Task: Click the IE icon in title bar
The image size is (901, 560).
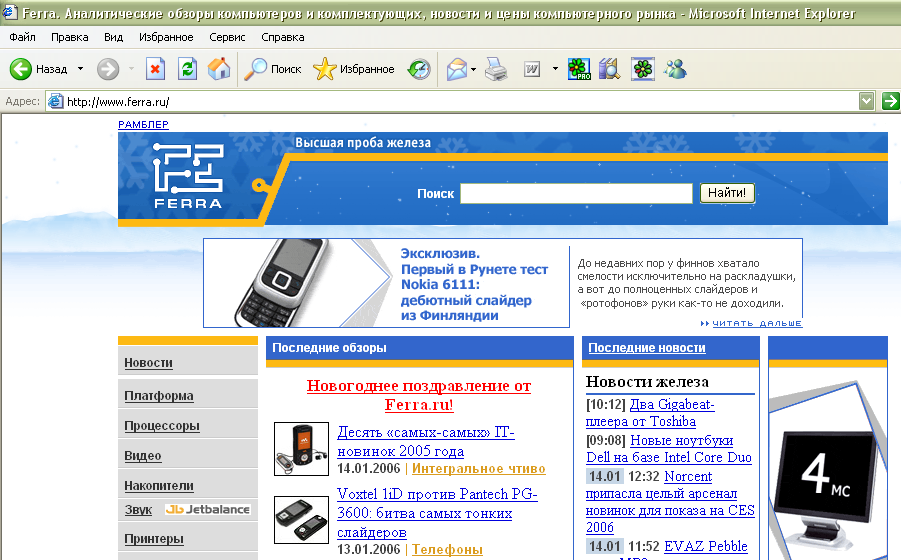Action: [10, 12]
